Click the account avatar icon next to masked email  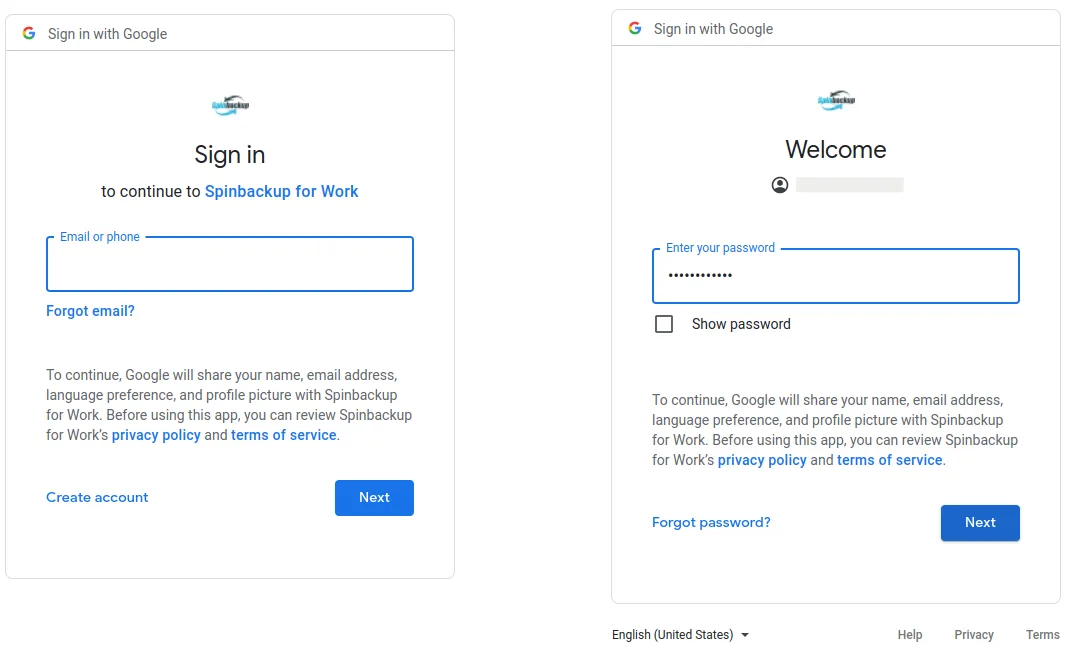click(779, 184)
